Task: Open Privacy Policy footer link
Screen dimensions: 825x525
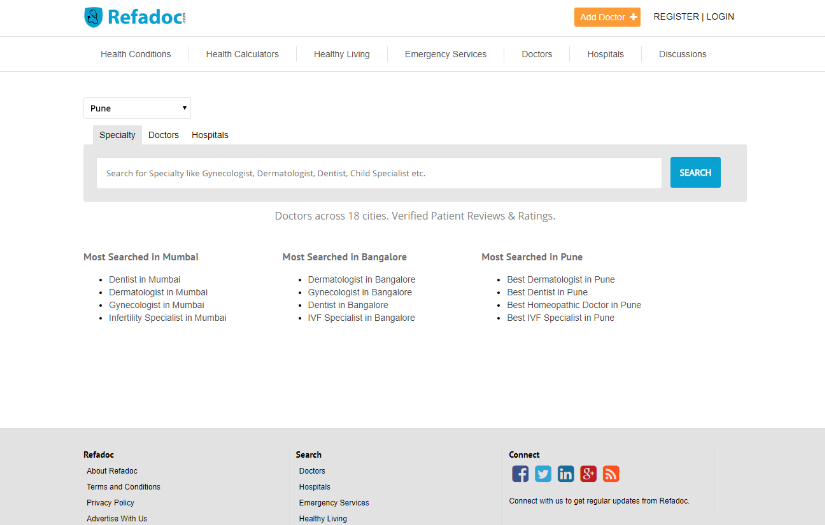Action: click(110, 502)
